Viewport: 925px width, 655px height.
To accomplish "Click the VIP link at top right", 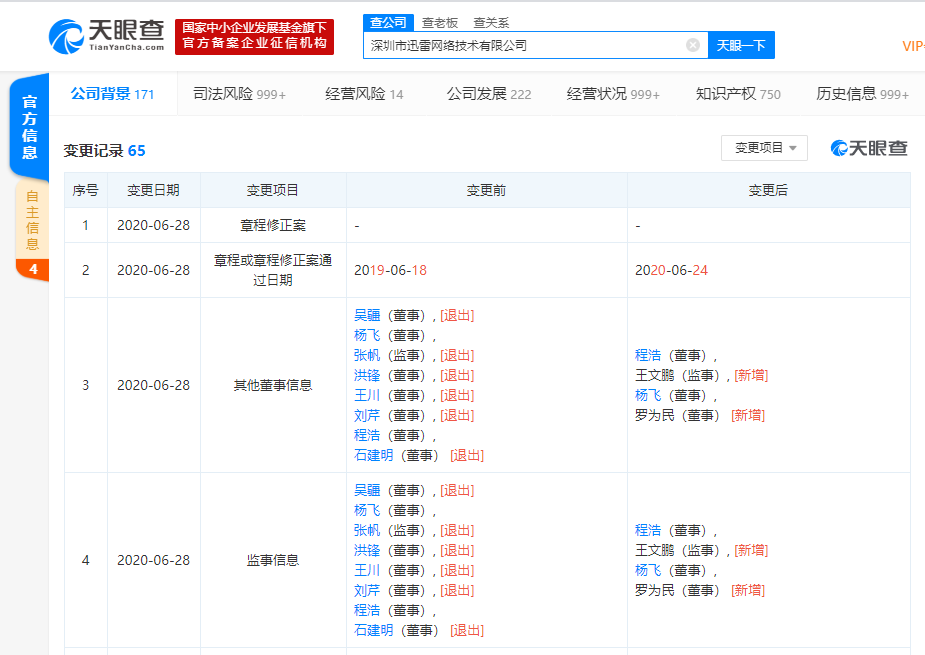I will (913, 46).
